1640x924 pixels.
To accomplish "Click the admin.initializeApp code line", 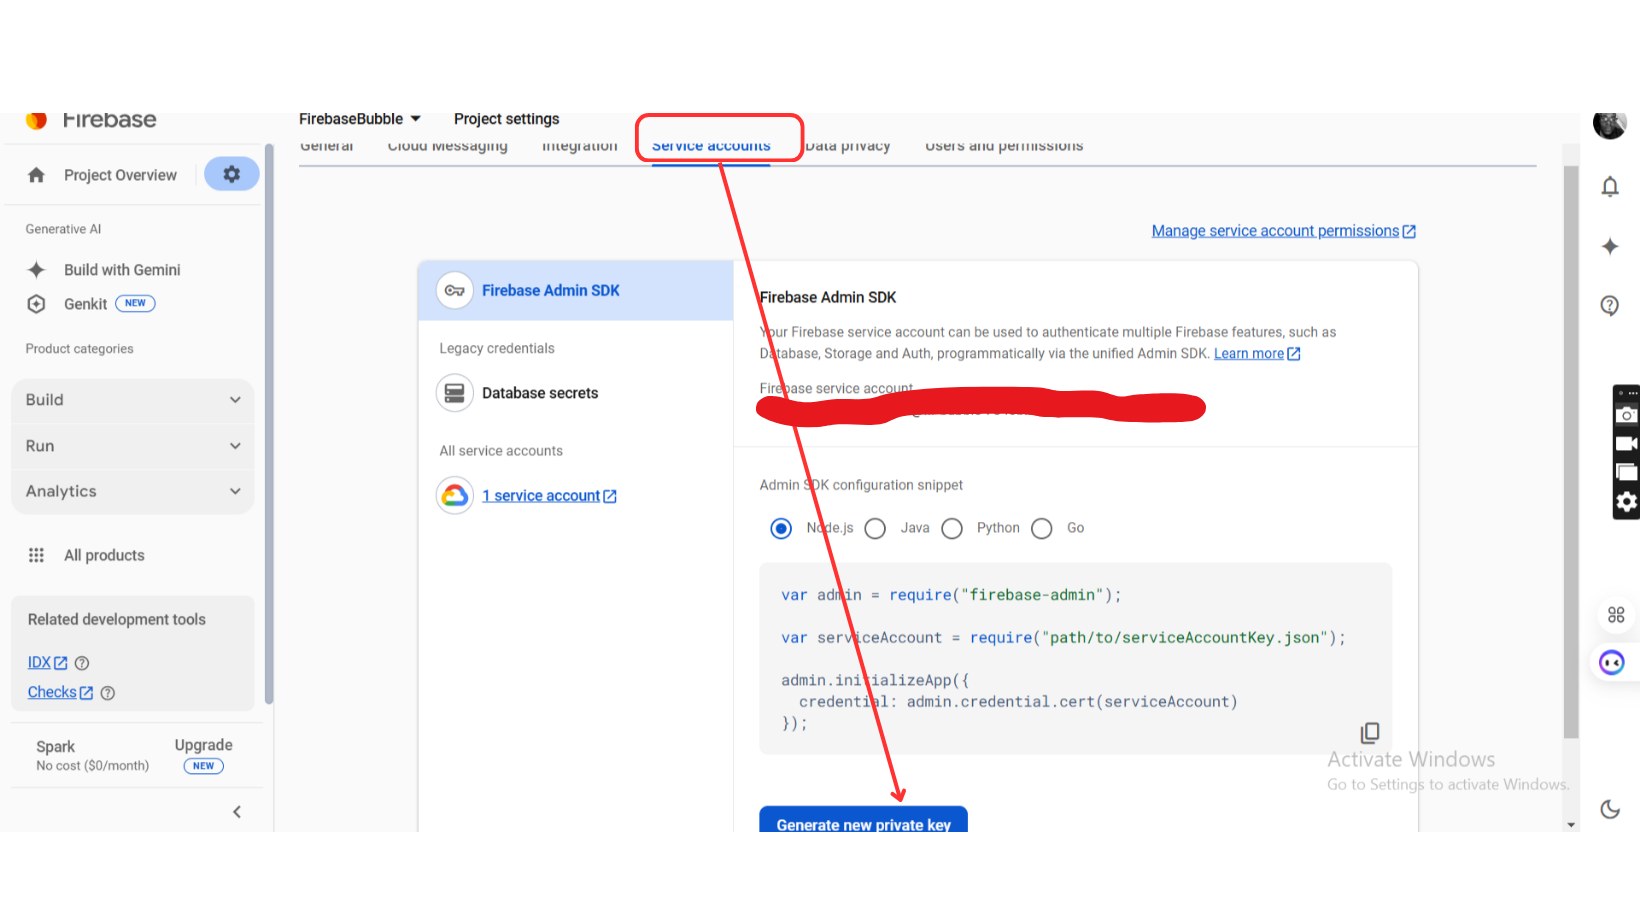I will pyautogui.click(x=875, y=681).
